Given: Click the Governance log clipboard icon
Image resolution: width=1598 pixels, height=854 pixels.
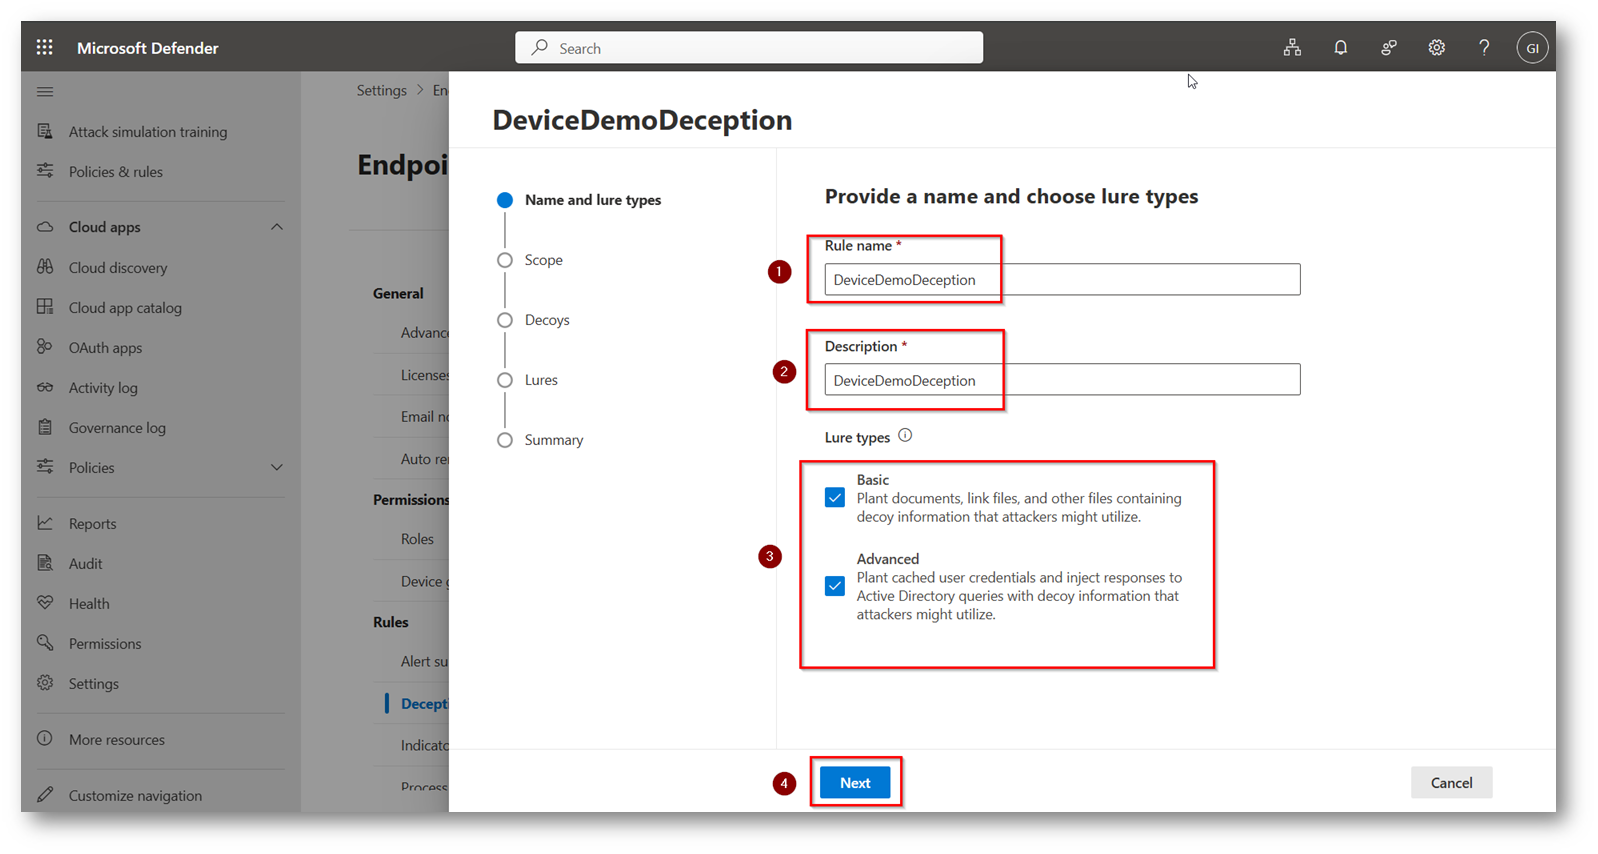Looking at the screenshot, I should tap(45, 427).
